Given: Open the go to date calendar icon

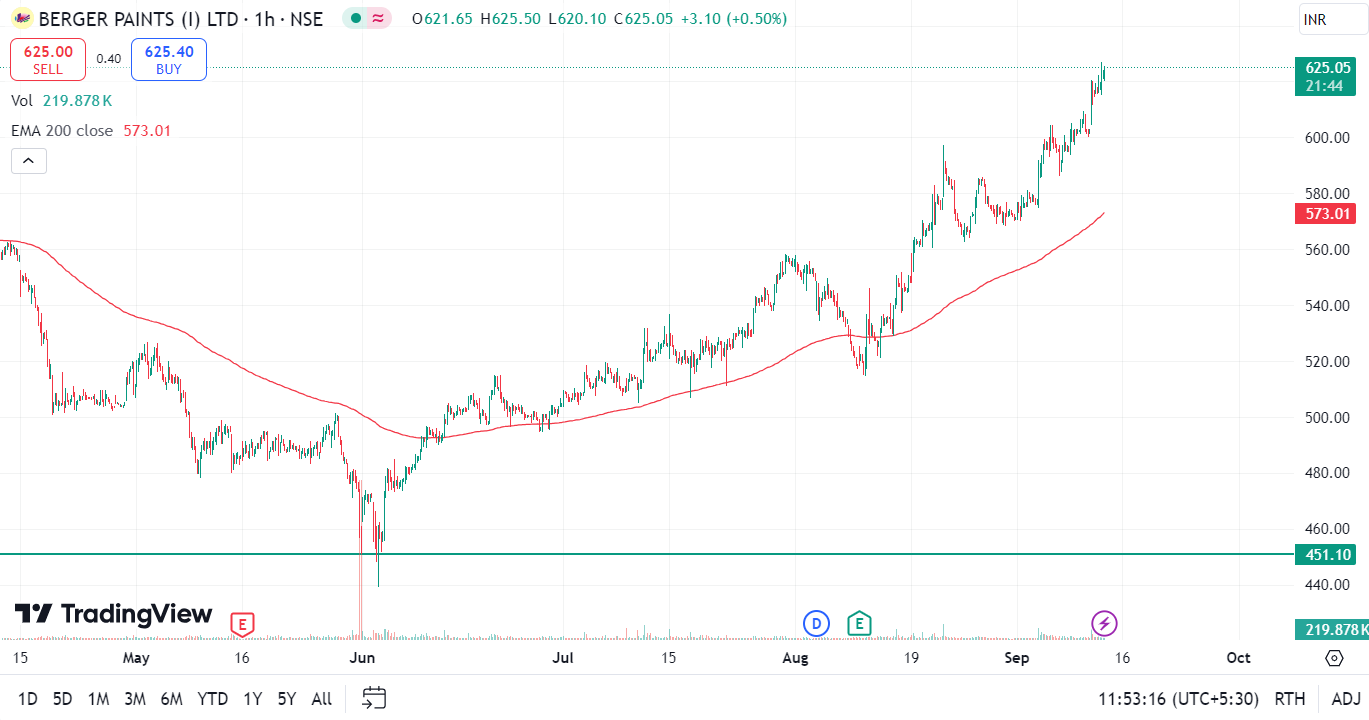Looking at the screenshot, I should [x=374, y=698].
